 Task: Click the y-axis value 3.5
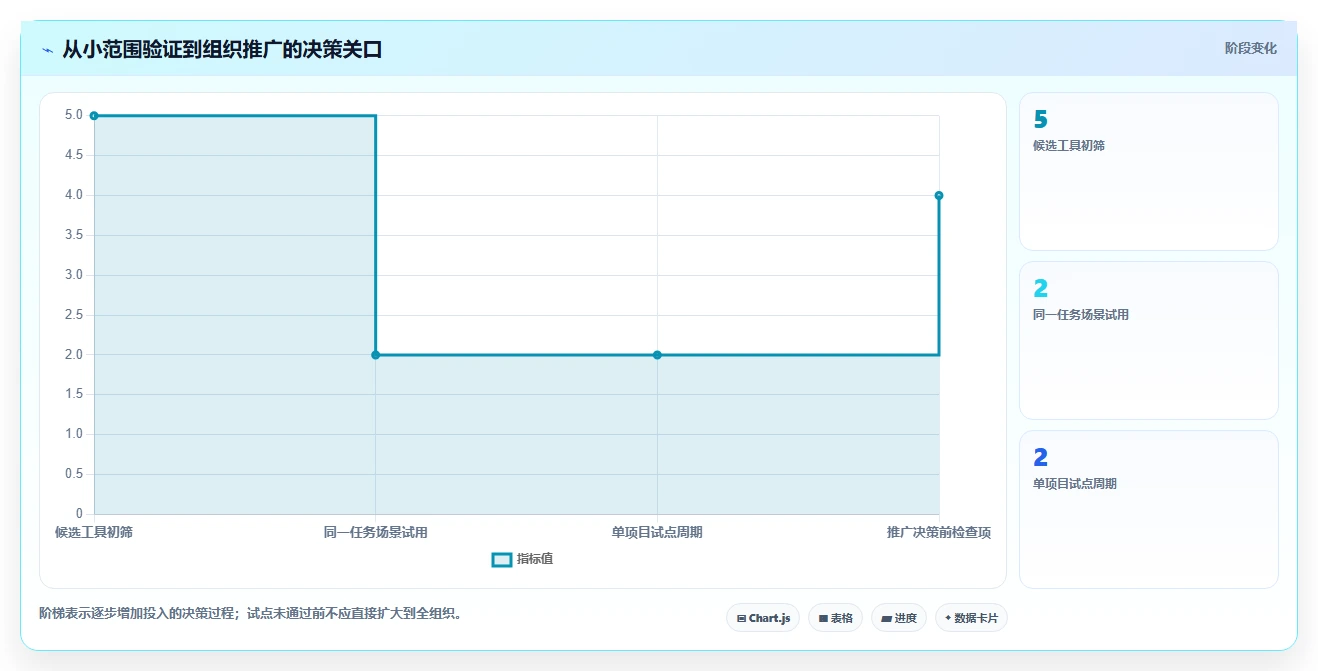74,235
